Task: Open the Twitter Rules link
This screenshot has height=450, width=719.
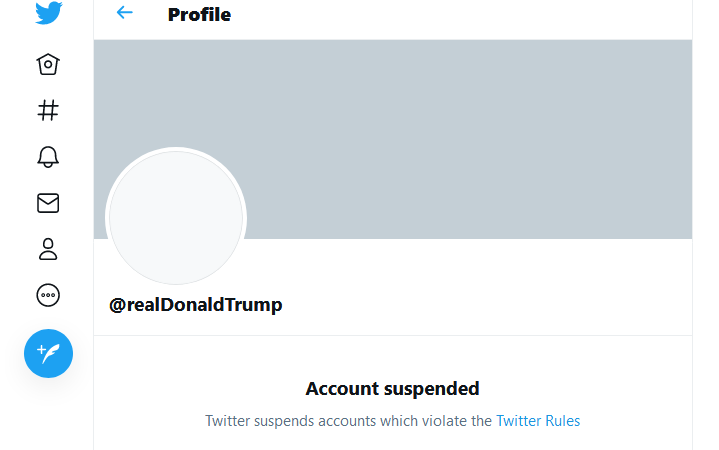Action: [538, 421]
